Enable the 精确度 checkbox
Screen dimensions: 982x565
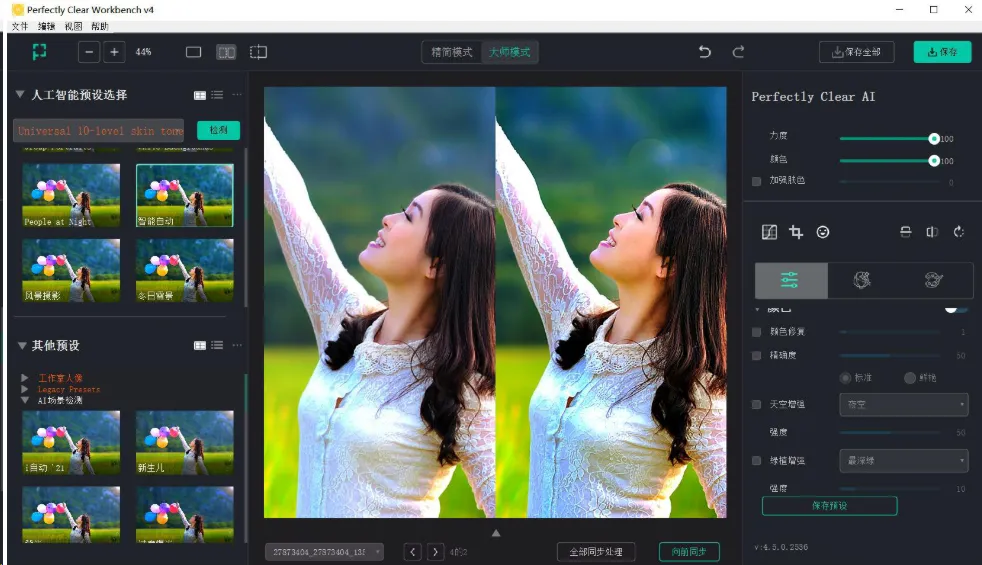click(757, 356)
